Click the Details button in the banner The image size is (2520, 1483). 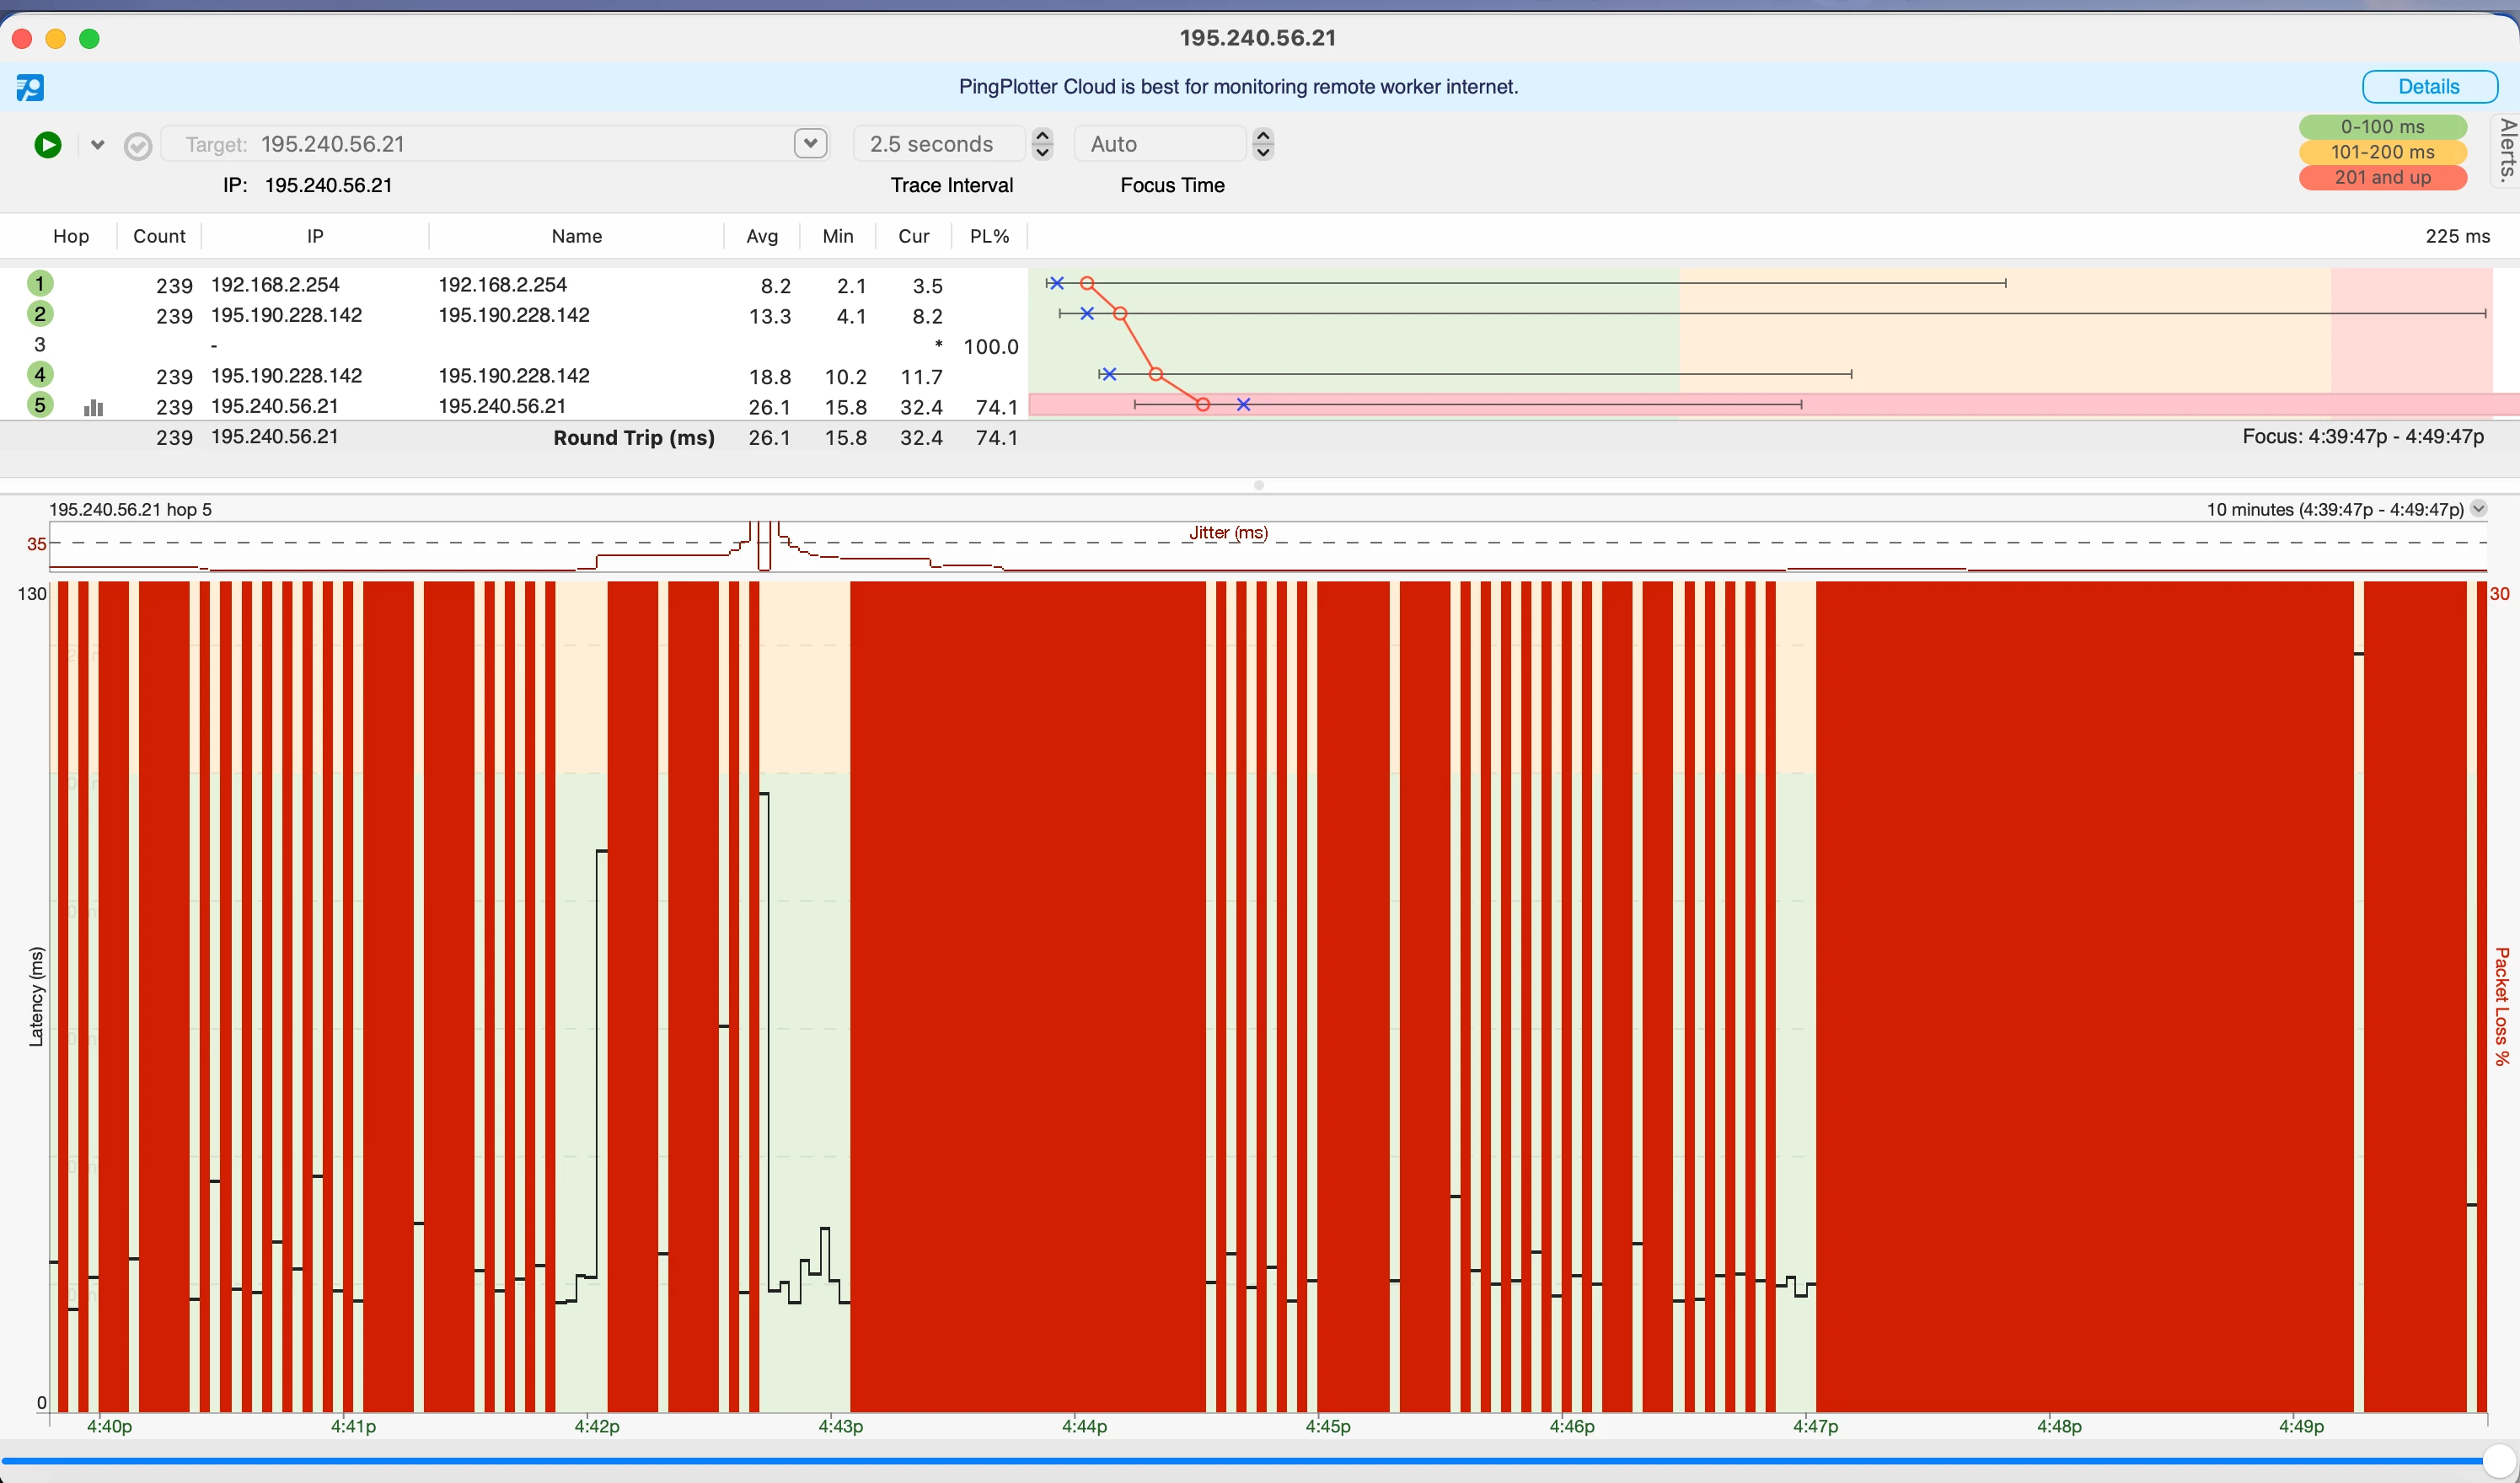click(x=2428, y=87)
